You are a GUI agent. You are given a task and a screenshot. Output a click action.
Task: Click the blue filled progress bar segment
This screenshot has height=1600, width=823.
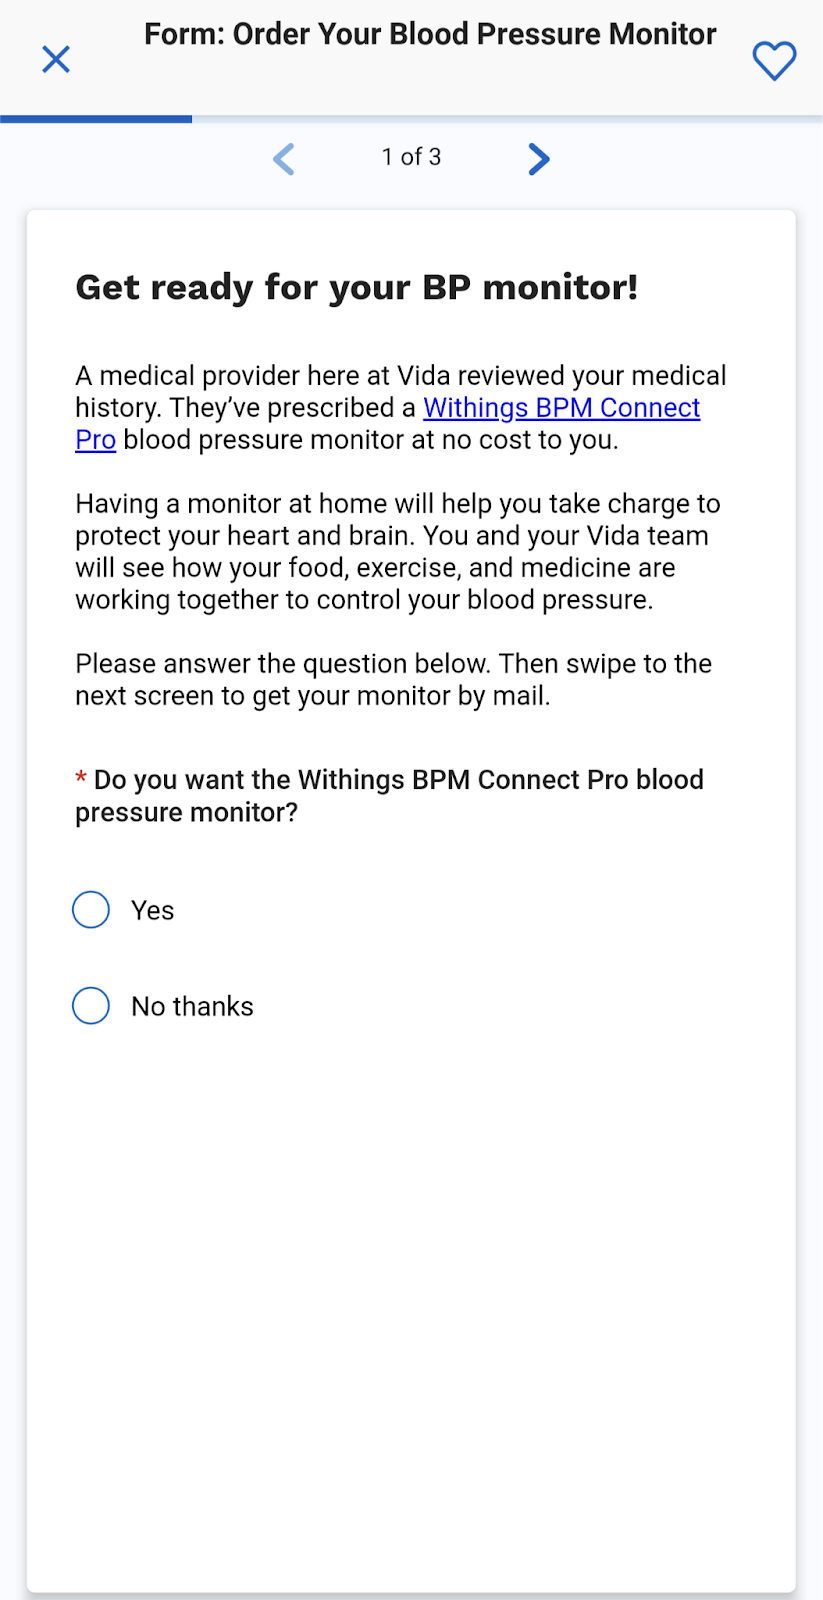click(96, 119)
